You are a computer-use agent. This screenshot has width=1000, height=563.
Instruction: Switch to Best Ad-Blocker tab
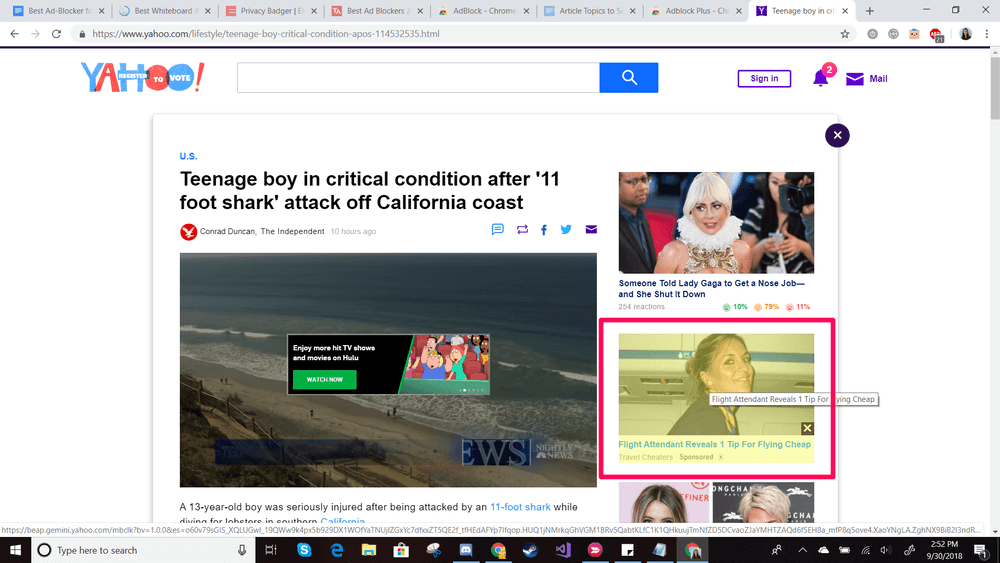pyautogui.click(x=59, y=11)
